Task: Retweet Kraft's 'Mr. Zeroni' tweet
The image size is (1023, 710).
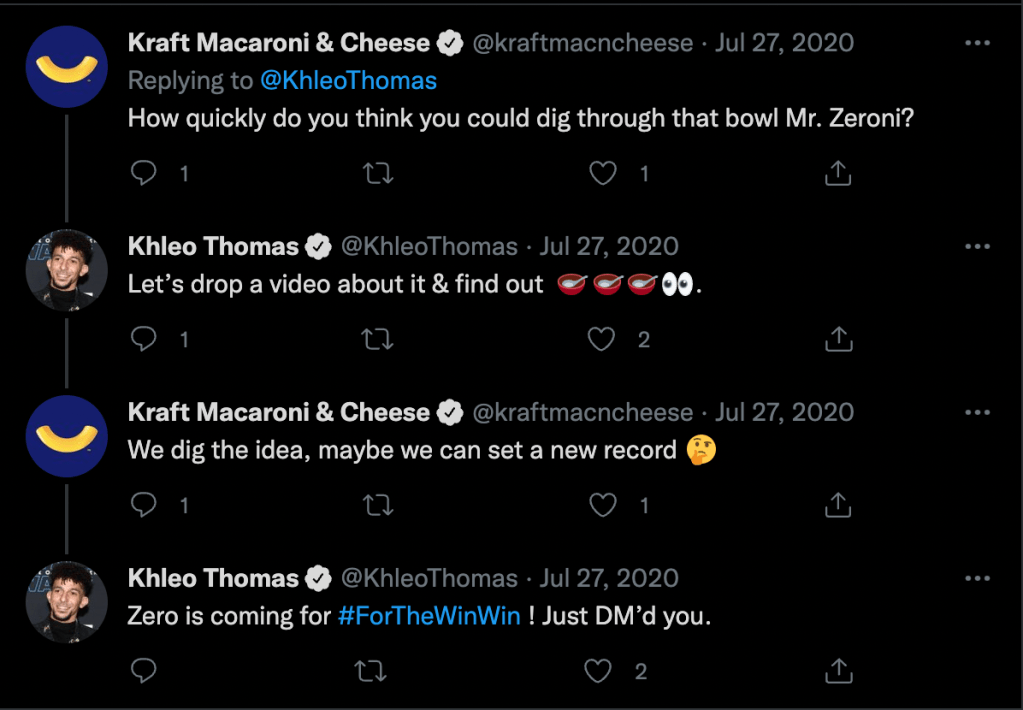Action: click(377, 174)
